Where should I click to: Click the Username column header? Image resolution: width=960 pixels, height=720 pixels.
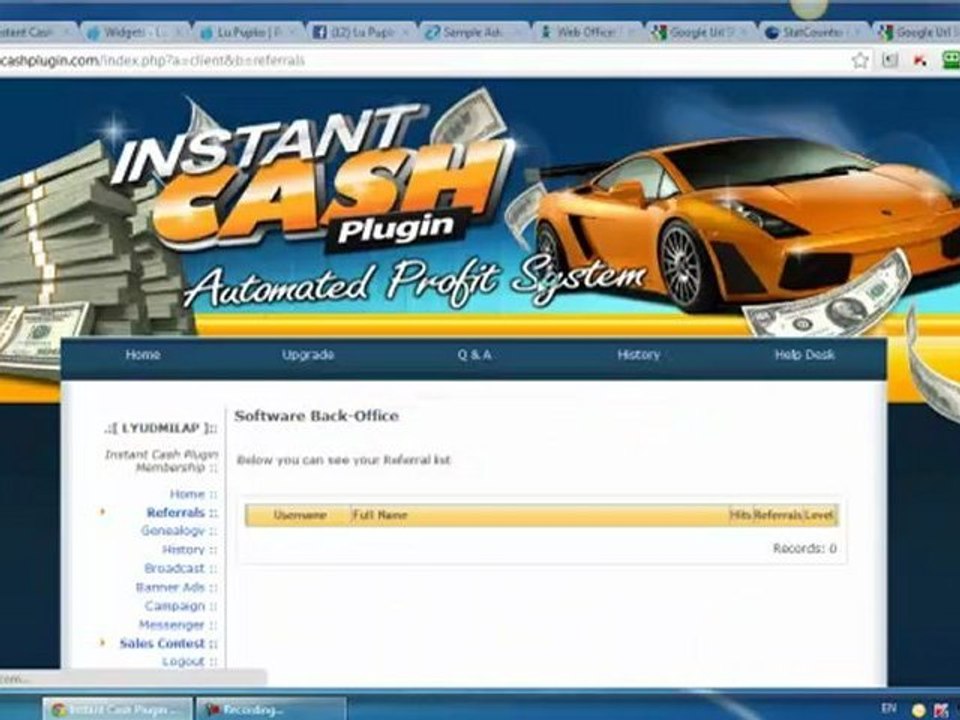click(300, 515)
